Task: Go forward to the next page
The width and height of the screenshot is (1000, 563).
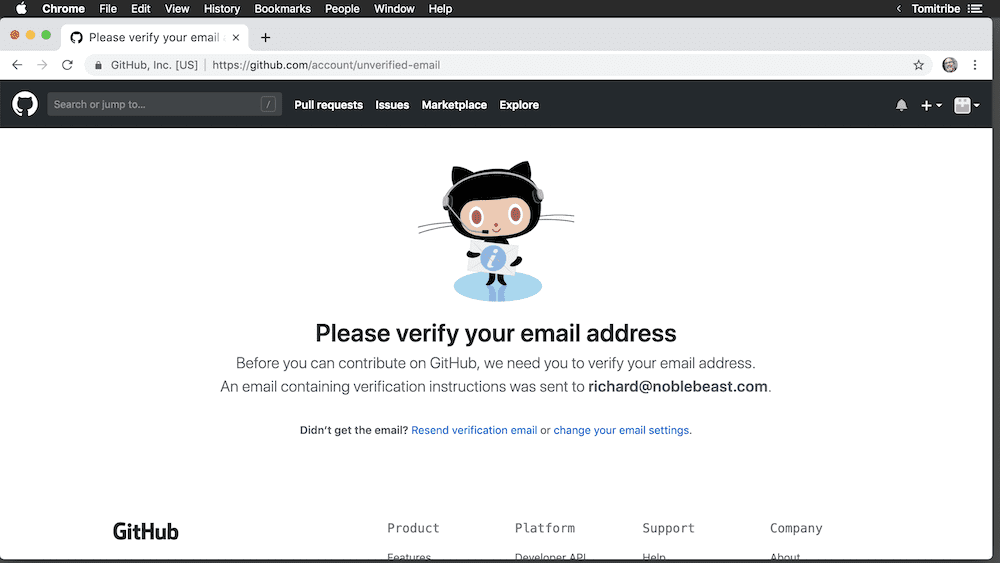Action: (x=42, y=65)
